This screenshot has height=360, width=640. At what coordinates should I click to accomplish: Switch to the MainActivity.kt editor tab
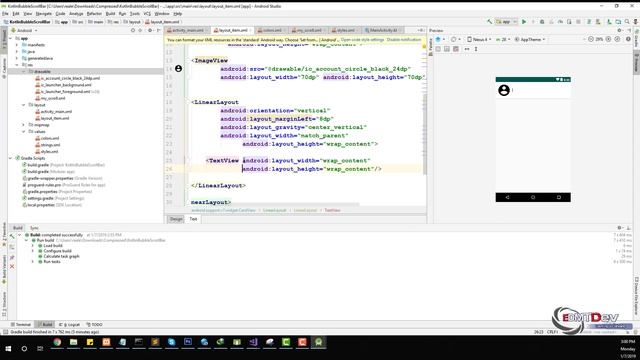click(x=383, y=30)
